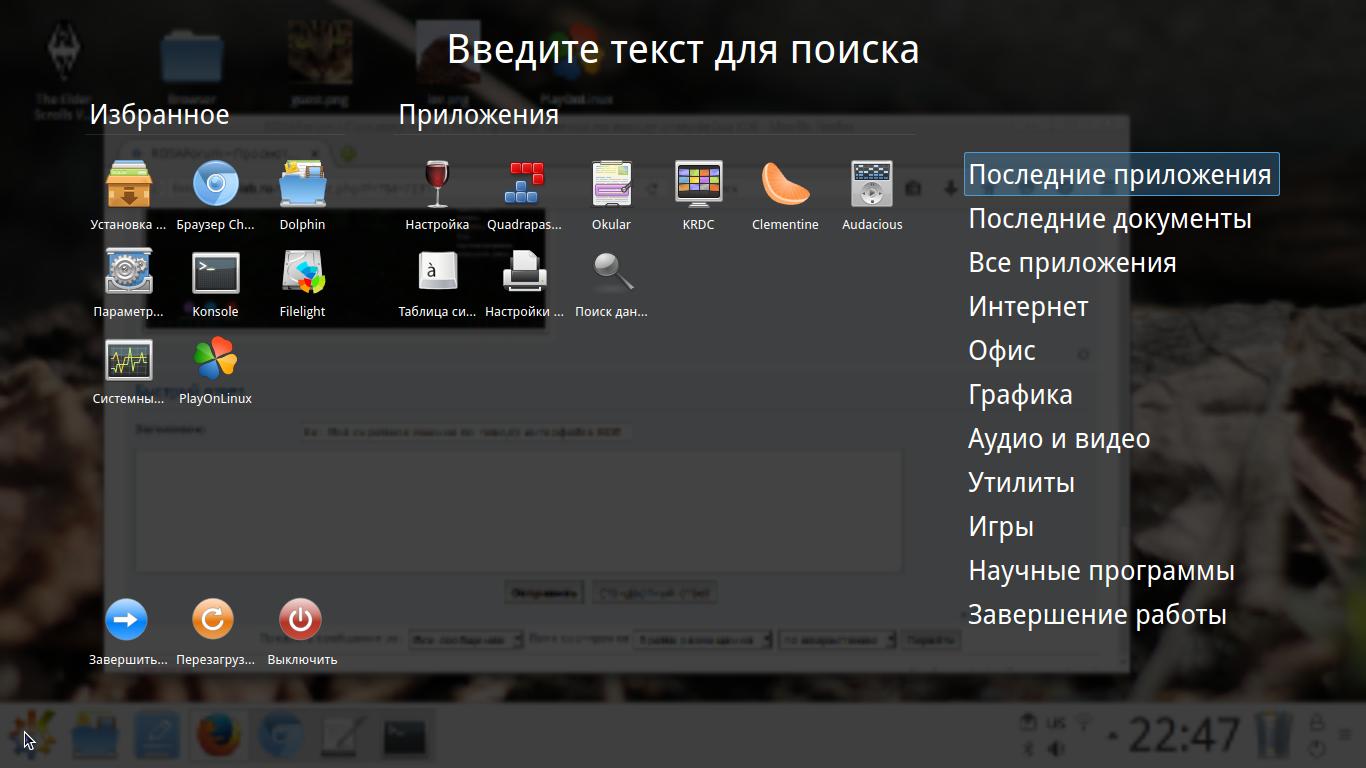This screenshot has width=1366, height=768.
Task: Switch to Последние документы category
Action: (1110, 219)
